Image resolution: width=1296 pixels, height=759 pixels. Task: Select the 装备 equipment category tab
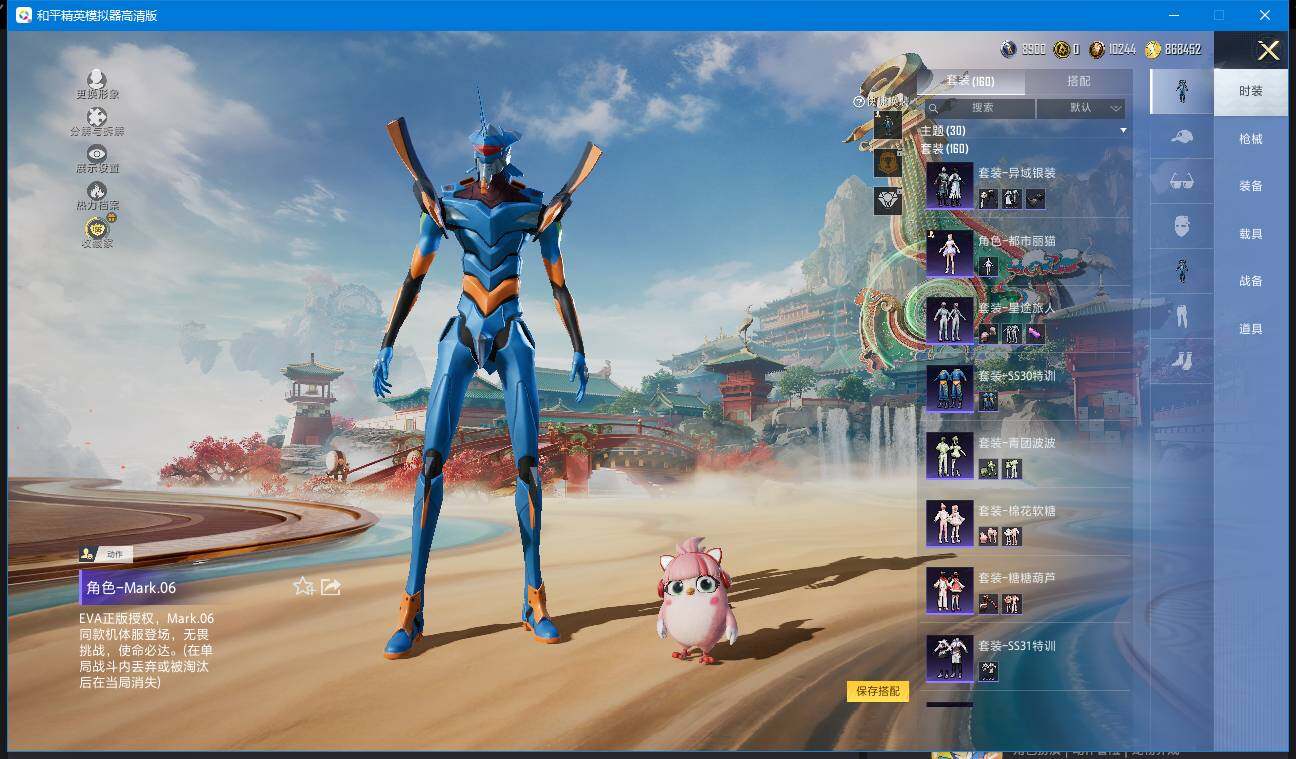pyautogui.click(x=1250, y=186)
